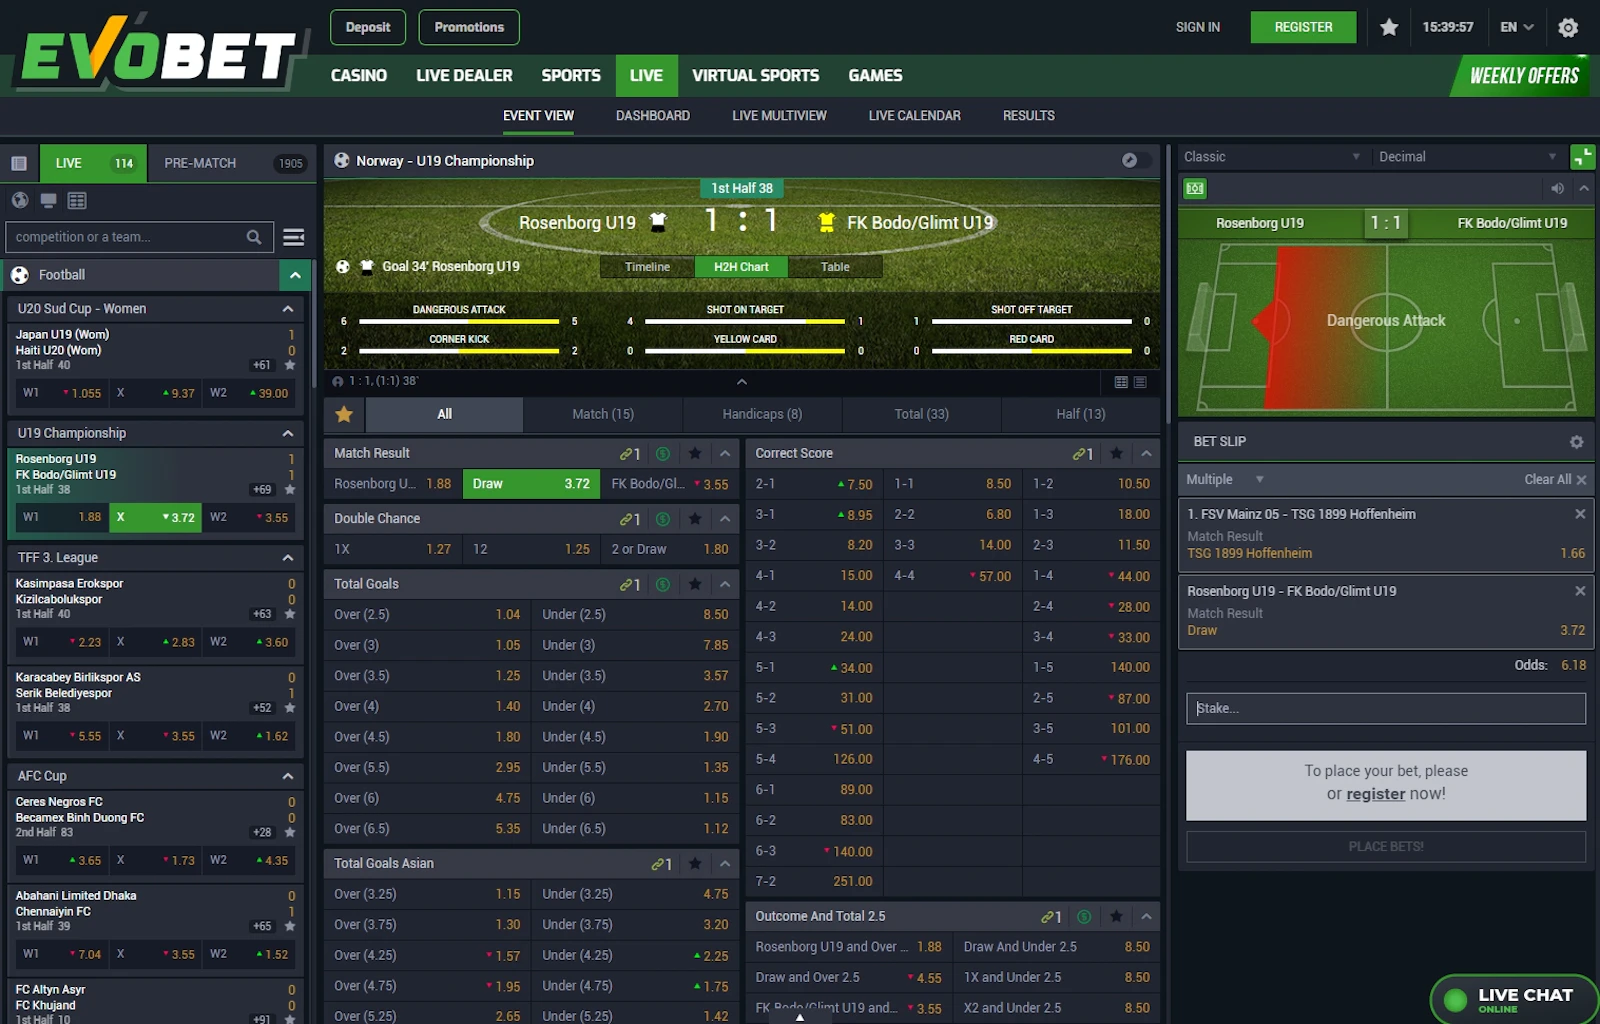
Task: Click the Stake input field in the bet slip
Action: [x=1385, y=708]
